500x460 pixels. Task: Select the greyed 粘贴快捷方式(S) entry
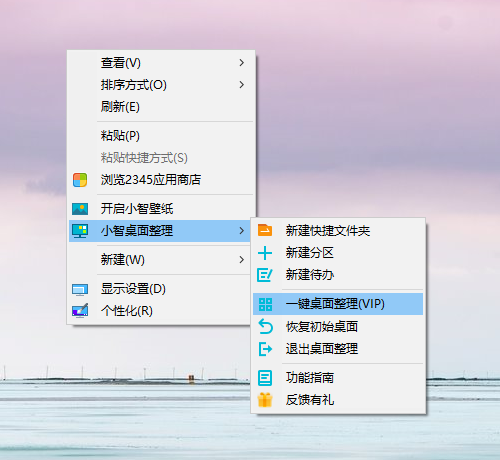[x=161, y=158]
